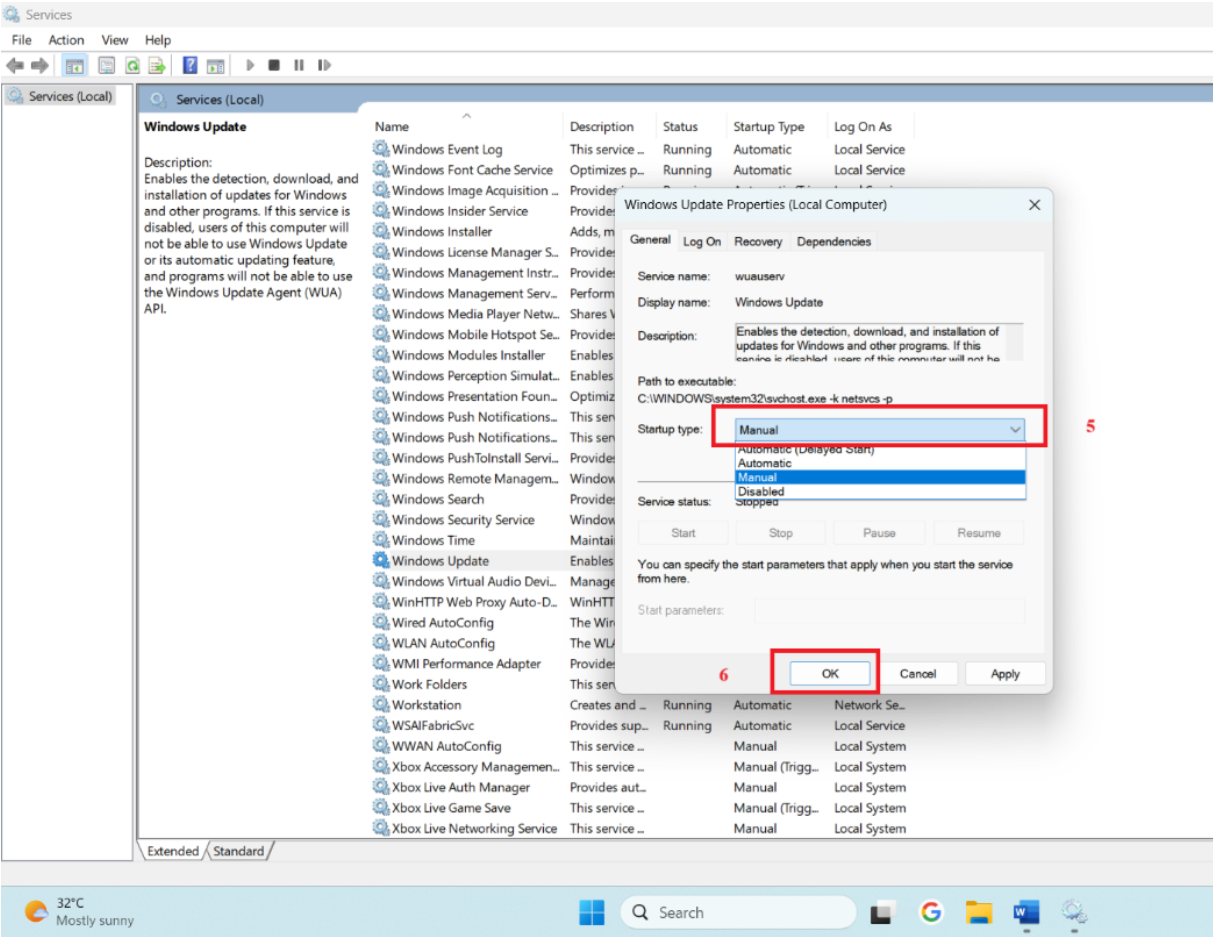This screenshot has height=937, width=1213.
Task: Switch to the Standard view tab
Action: [x=239, y=851]
